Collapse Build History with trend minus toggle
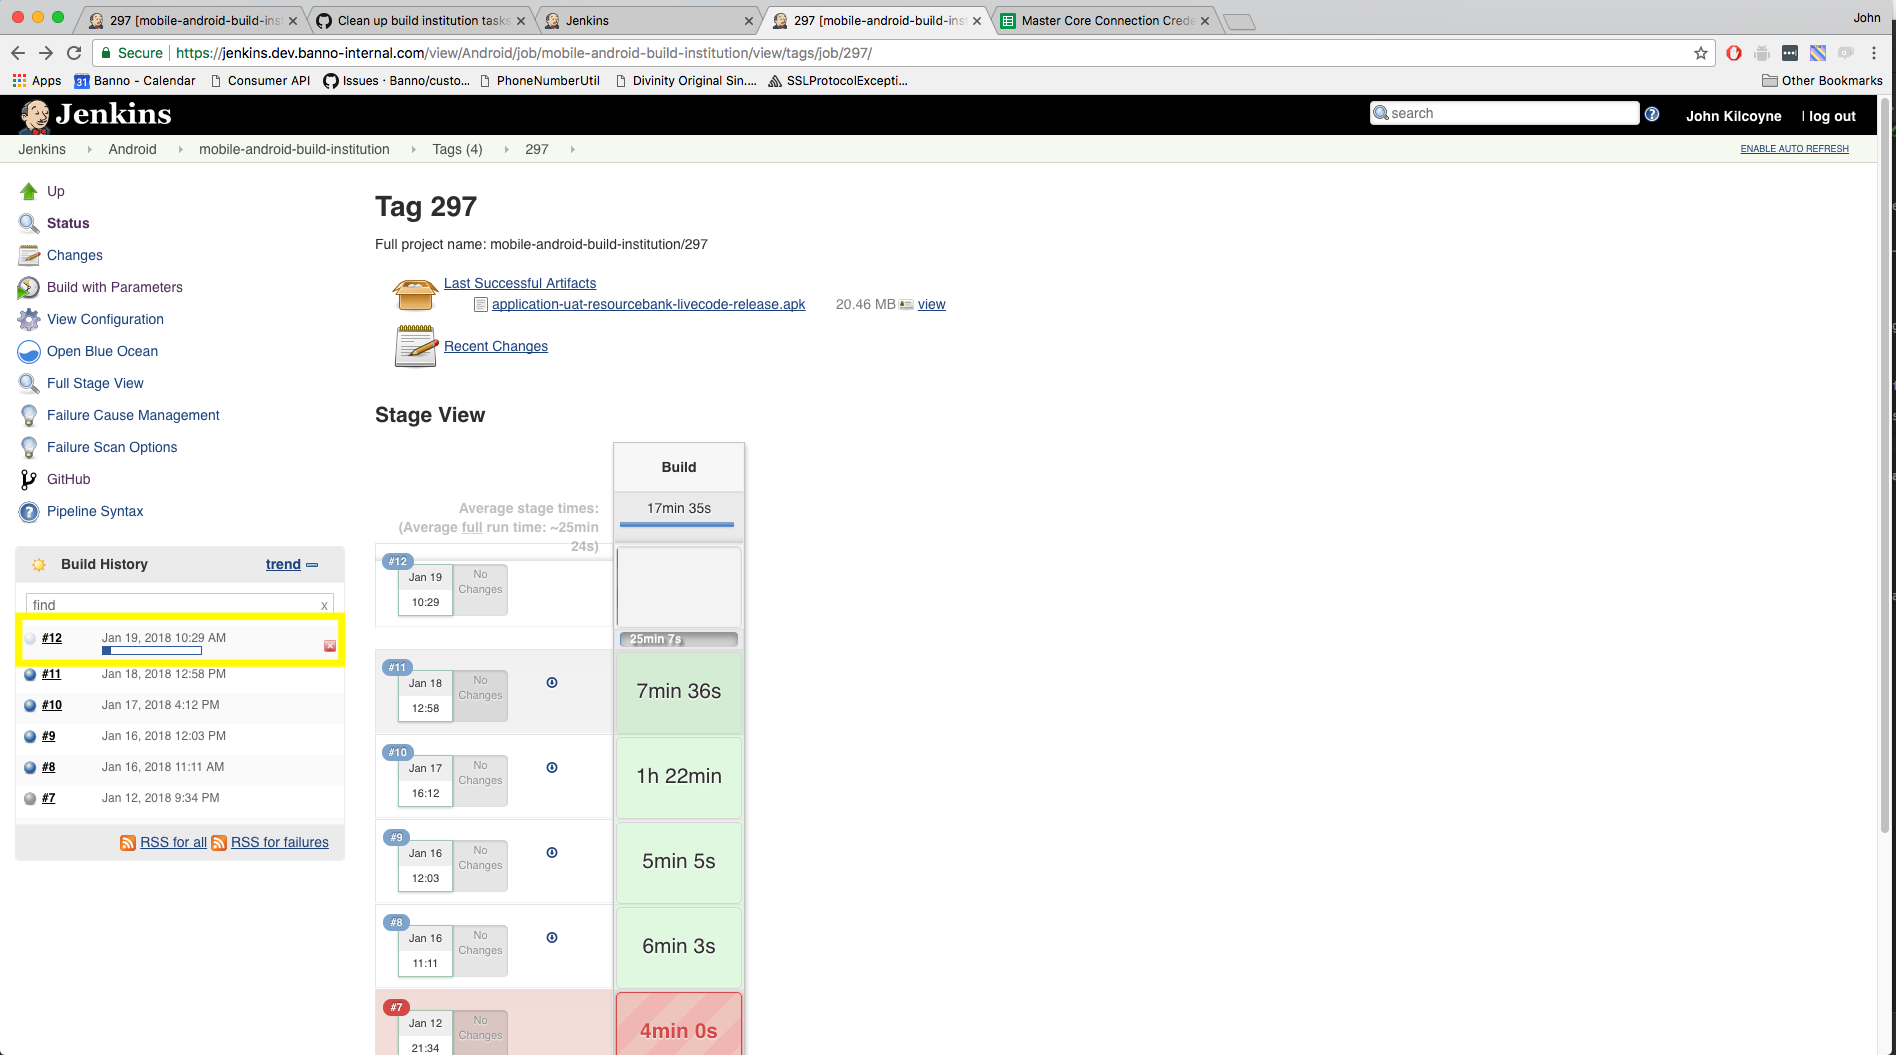The width and height of the screenshot is (1896, 1055). [x=312, y=565]
